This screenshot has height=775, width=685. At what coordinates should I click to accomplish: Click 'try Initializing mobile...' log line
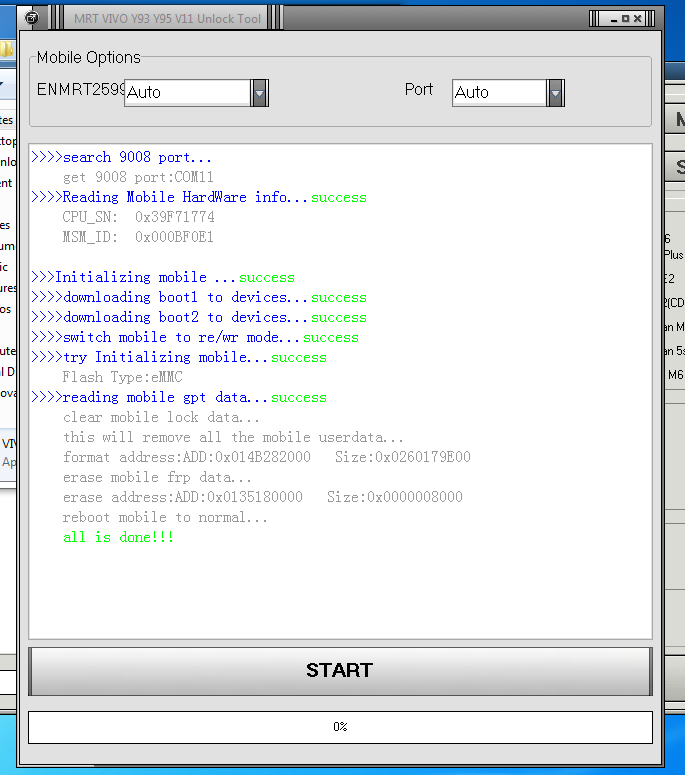[179, 357]
